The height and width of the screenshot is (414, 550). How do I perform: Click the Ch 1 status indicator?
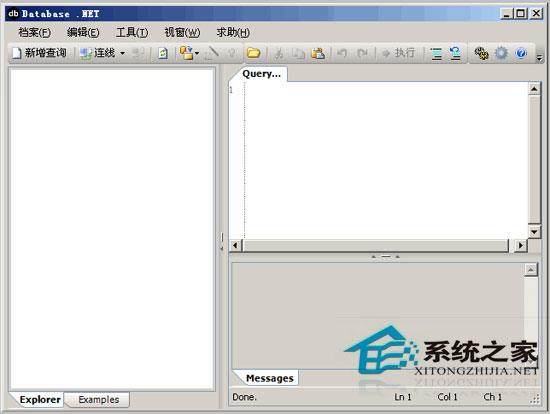coord(492,397)
